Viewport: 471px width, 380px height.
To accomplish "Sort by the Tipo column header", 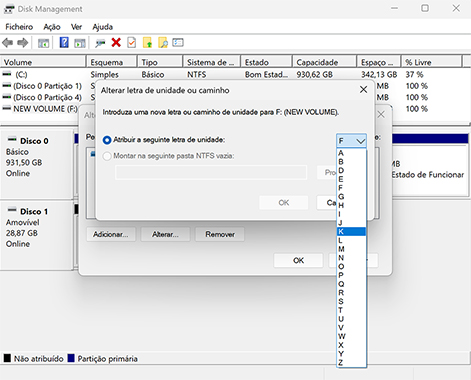I will (x=160, y=62).
